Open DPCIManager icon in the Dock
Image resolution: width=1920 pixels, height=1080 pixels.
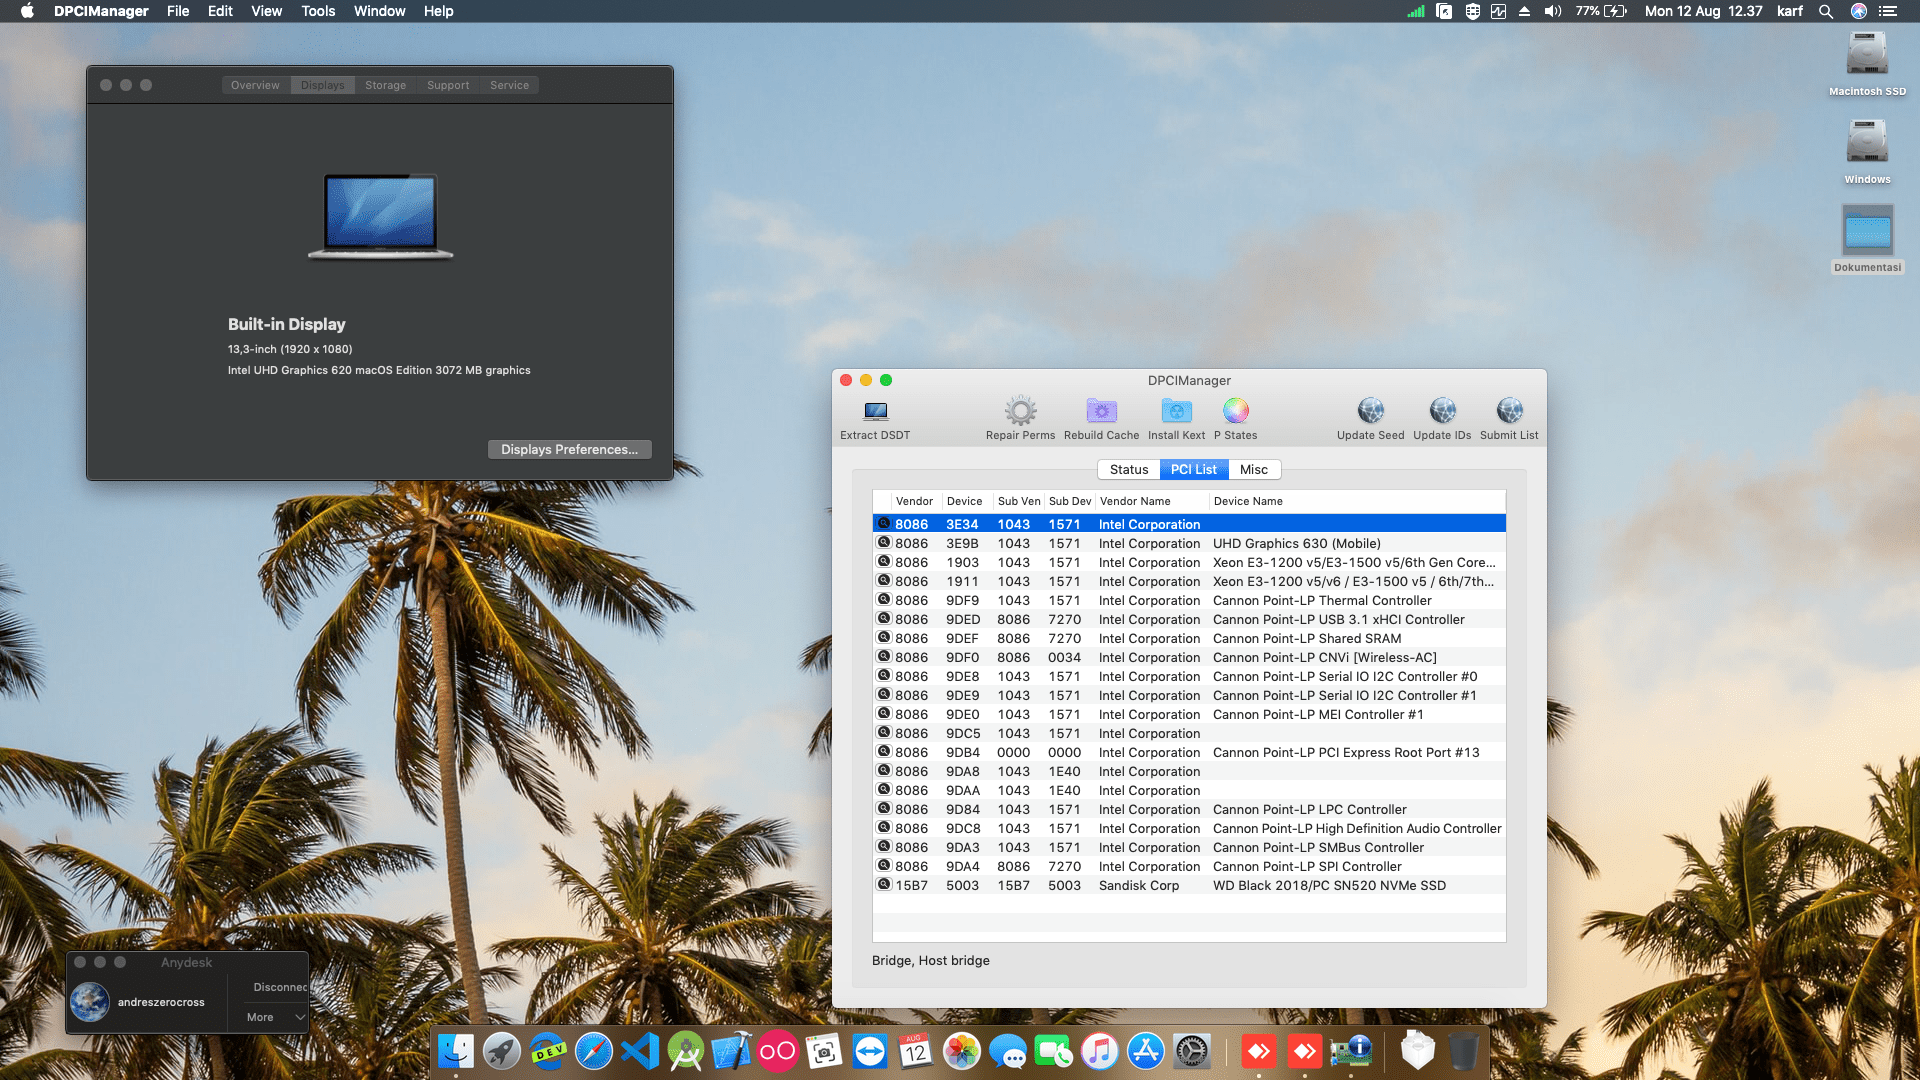[x=1351, y=1051]
